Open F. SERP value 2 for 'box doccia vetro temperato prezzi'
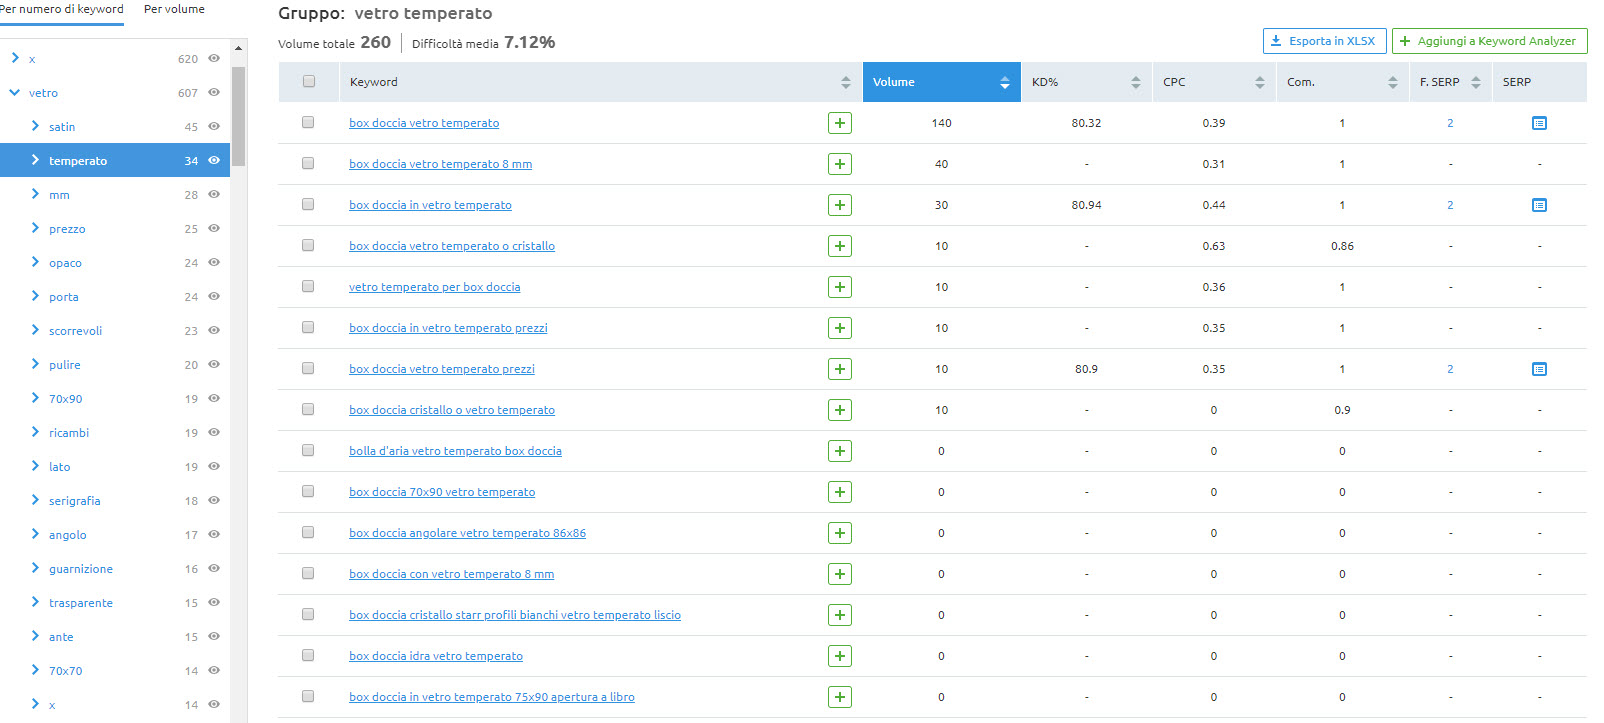 coord(1450,369)
